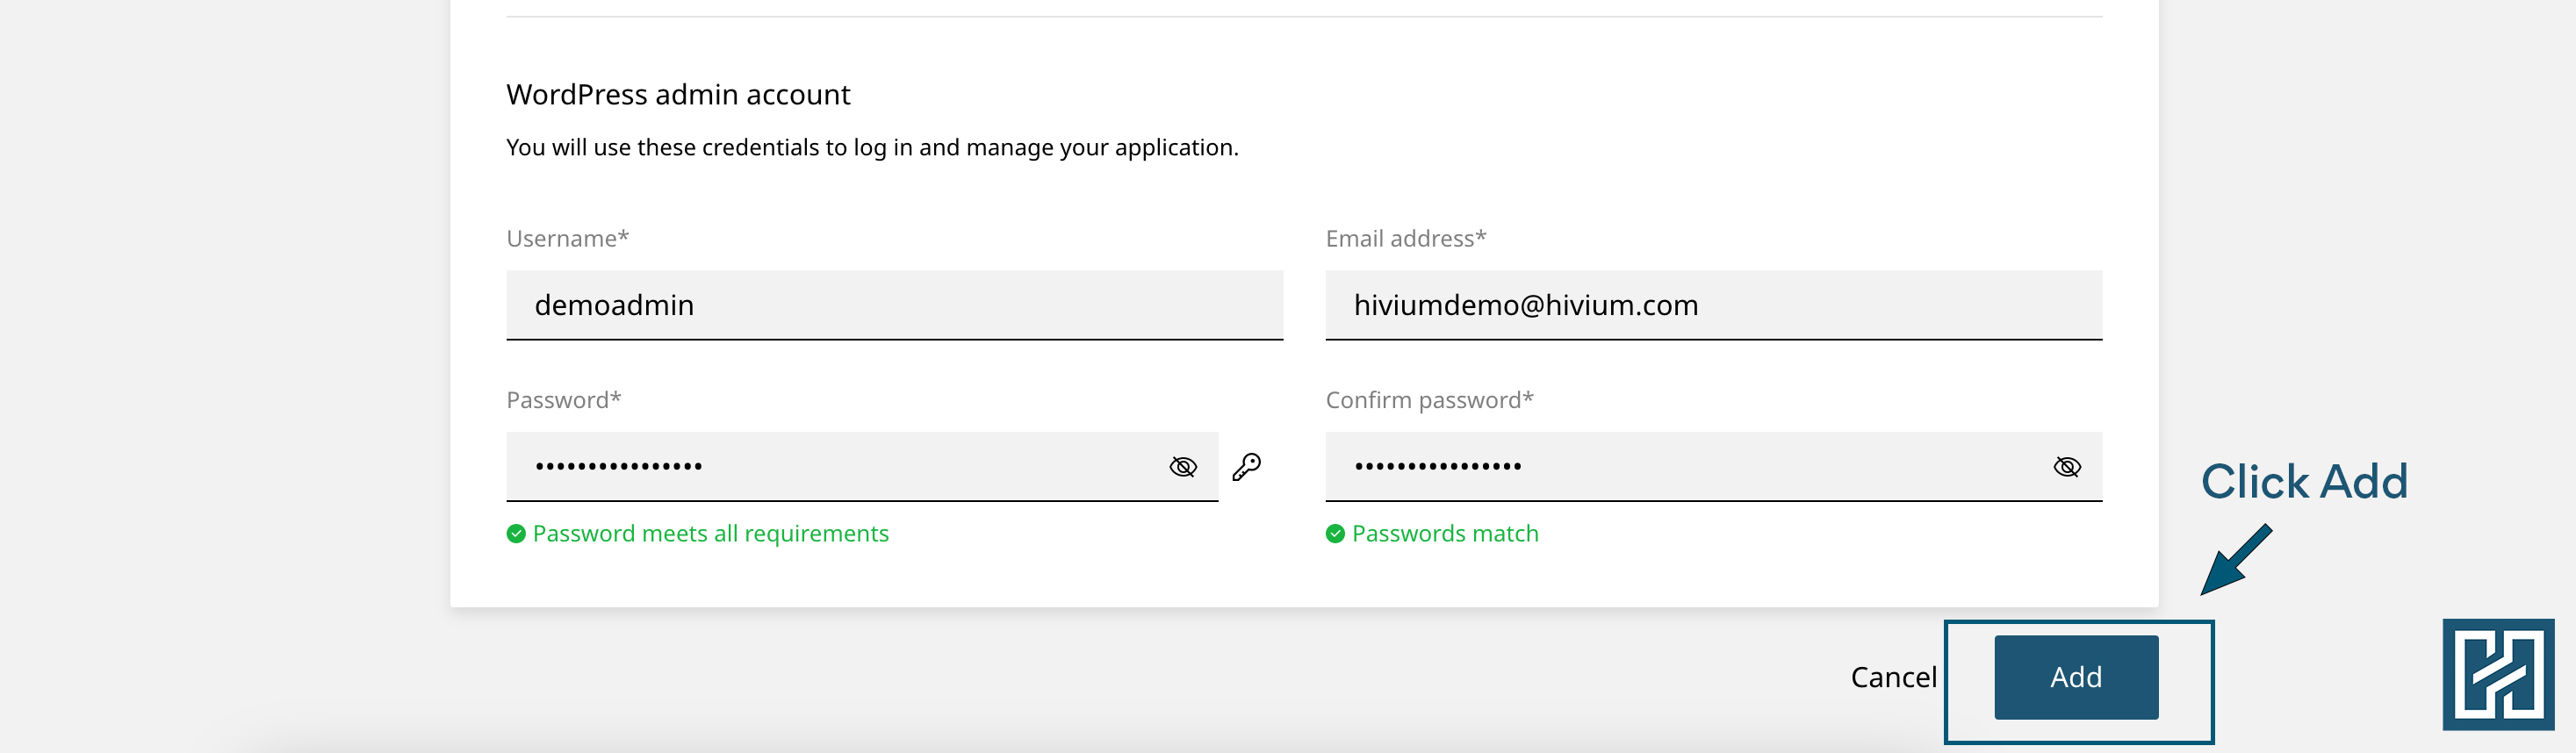Click the key icon to generate a password

(1247, 467)
